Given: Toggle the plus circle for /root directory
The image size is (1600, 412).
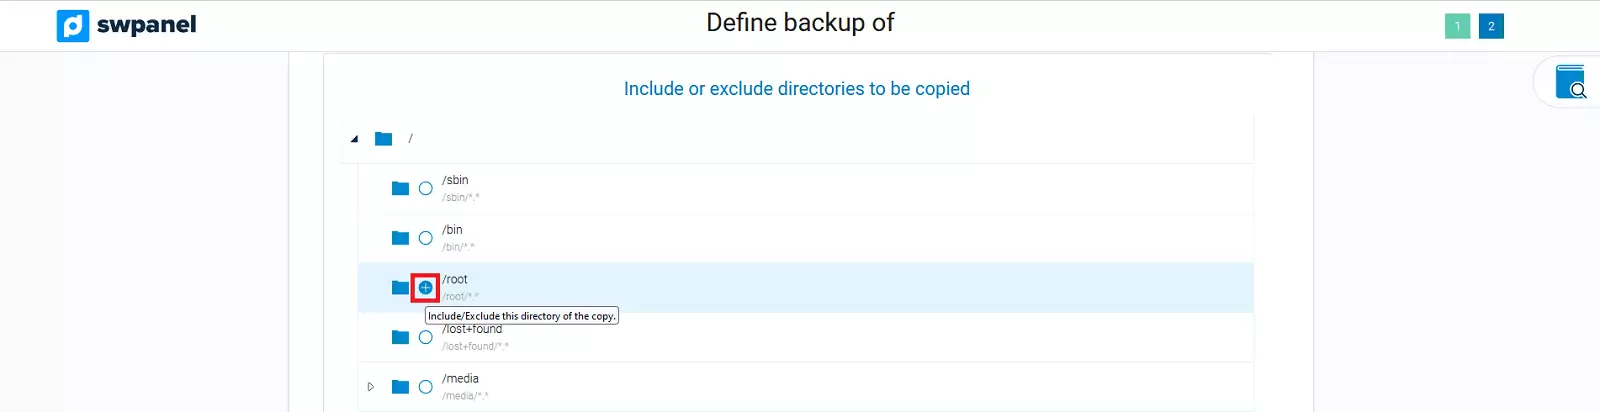Looking at the screenshot, I should click(x=426, y=288).
